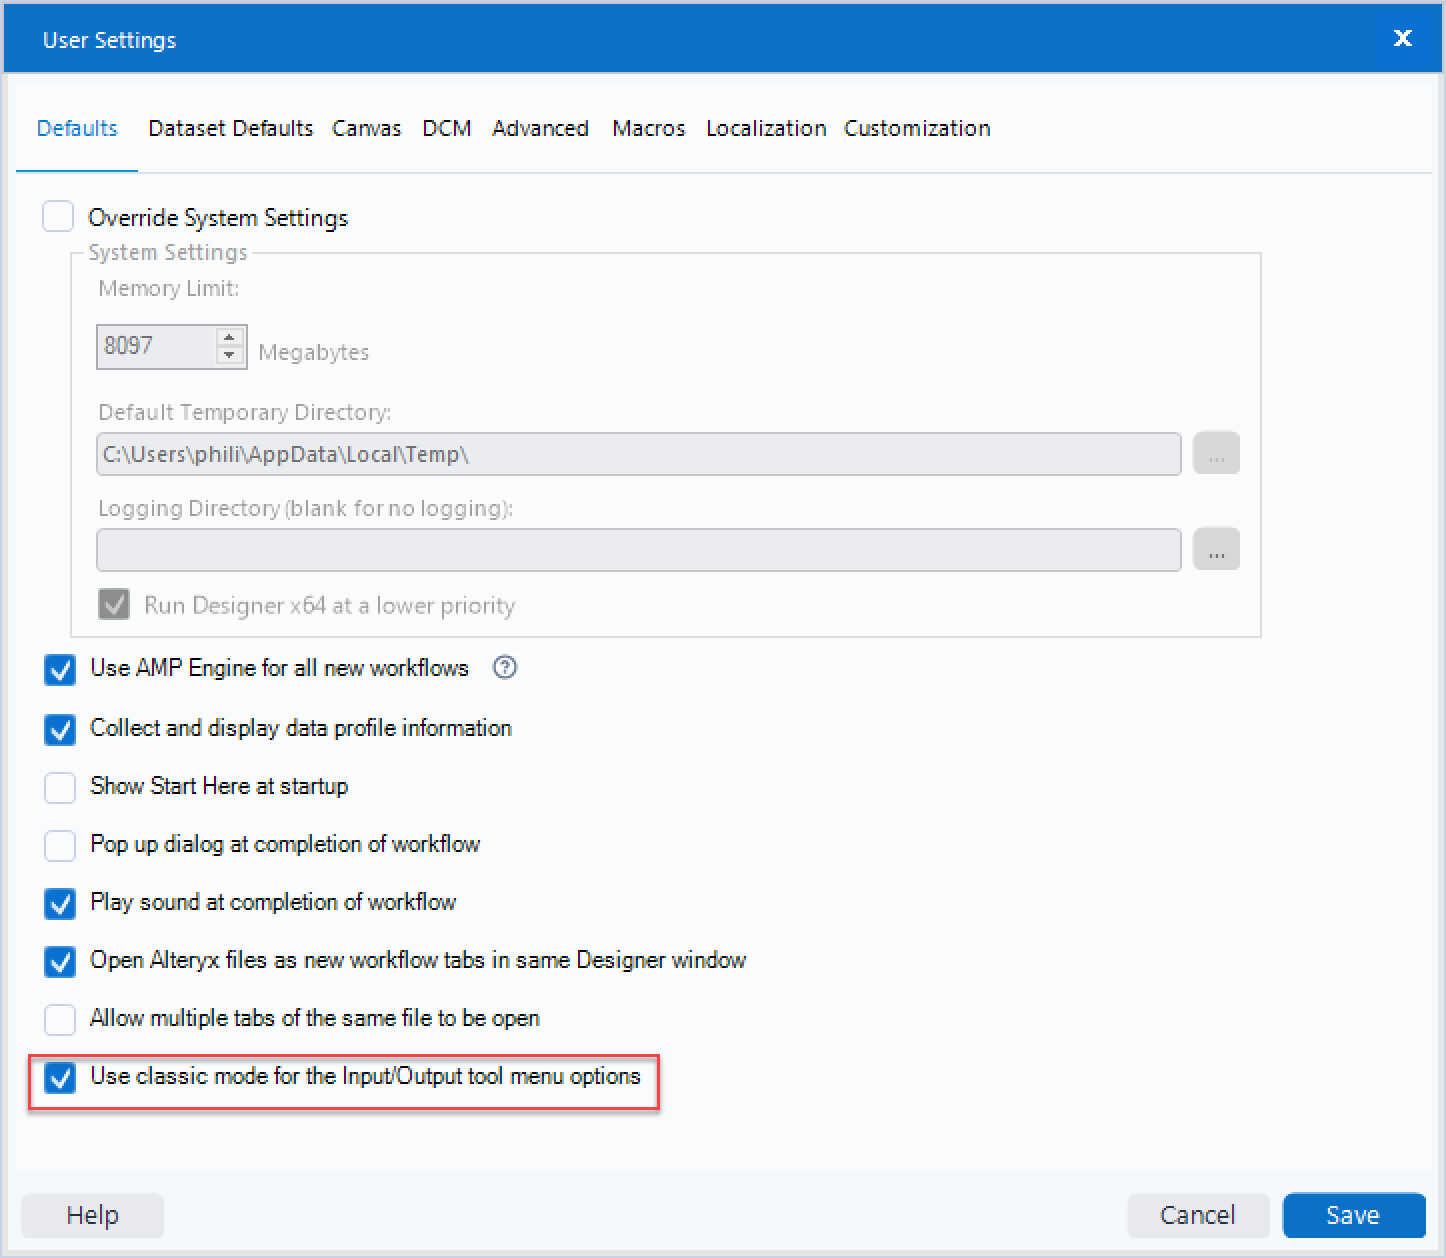Cancel the User Settings dialog
1446x1258 pixels.
[x=1199, y=1215]
